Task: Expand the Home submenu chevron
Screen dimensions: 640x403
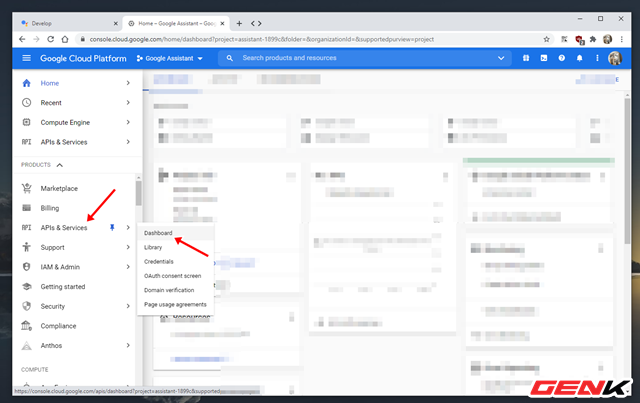Action: [128, 83]
